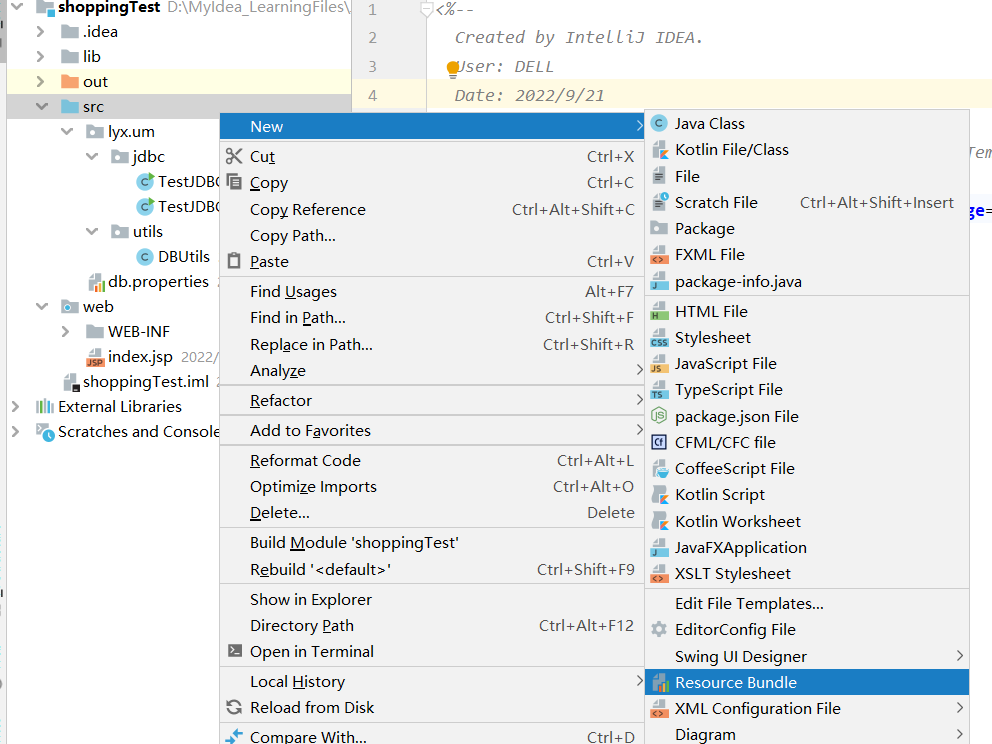Select Replace in Path...
This screenshot has width=992, height=744.
click(432, 344)
